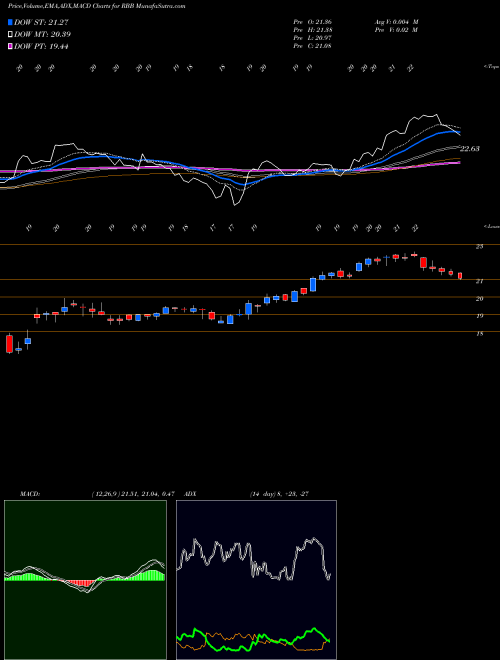Click the white DOW MT legend swatch

(11, 35)
